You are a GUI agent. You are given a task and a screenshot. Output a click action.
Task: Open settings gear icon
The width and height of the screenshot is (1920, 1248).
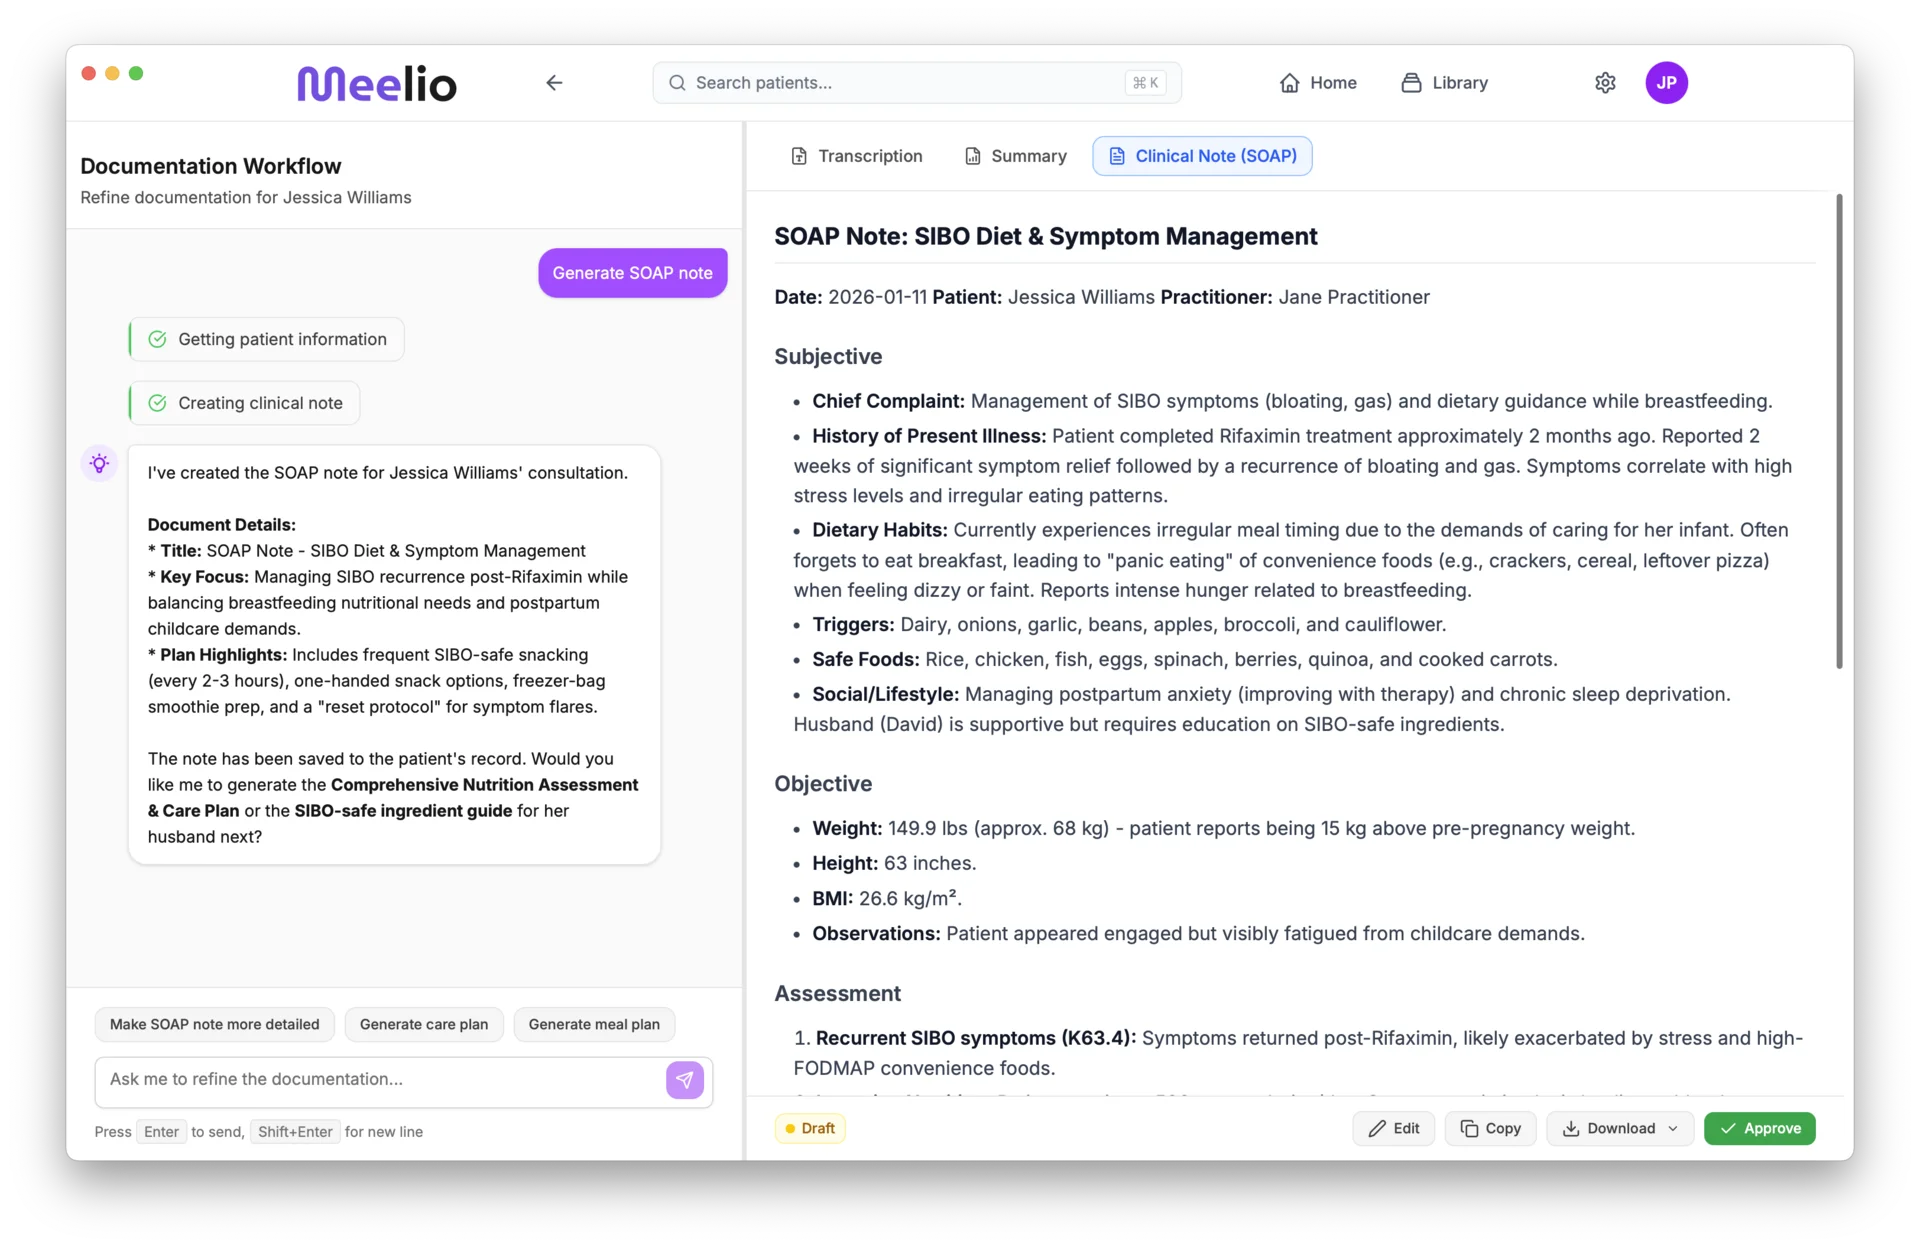tap(1605, 83)
